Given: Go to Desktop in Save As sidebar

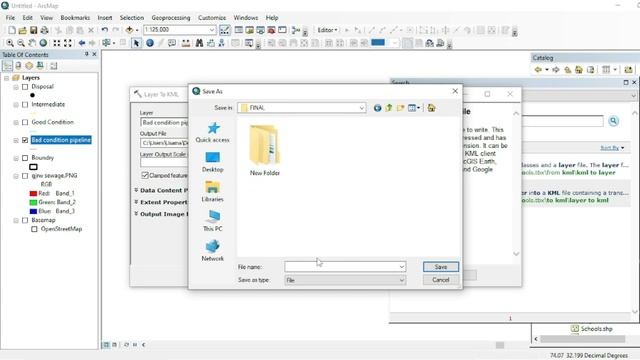Looking at the screenshot, I should pyautogui.click(x=213, y=162).
